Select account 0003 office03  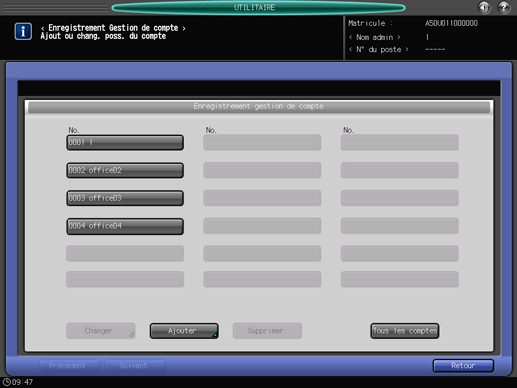[x=125, y=198]
